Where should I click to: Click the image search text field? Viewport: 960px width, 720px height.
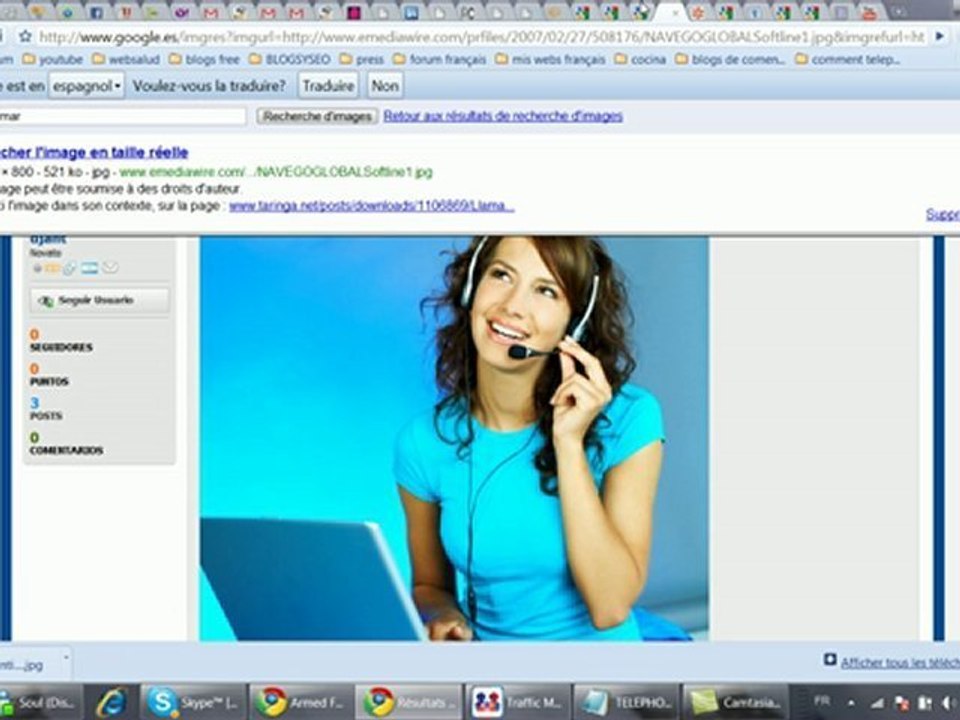122,116
